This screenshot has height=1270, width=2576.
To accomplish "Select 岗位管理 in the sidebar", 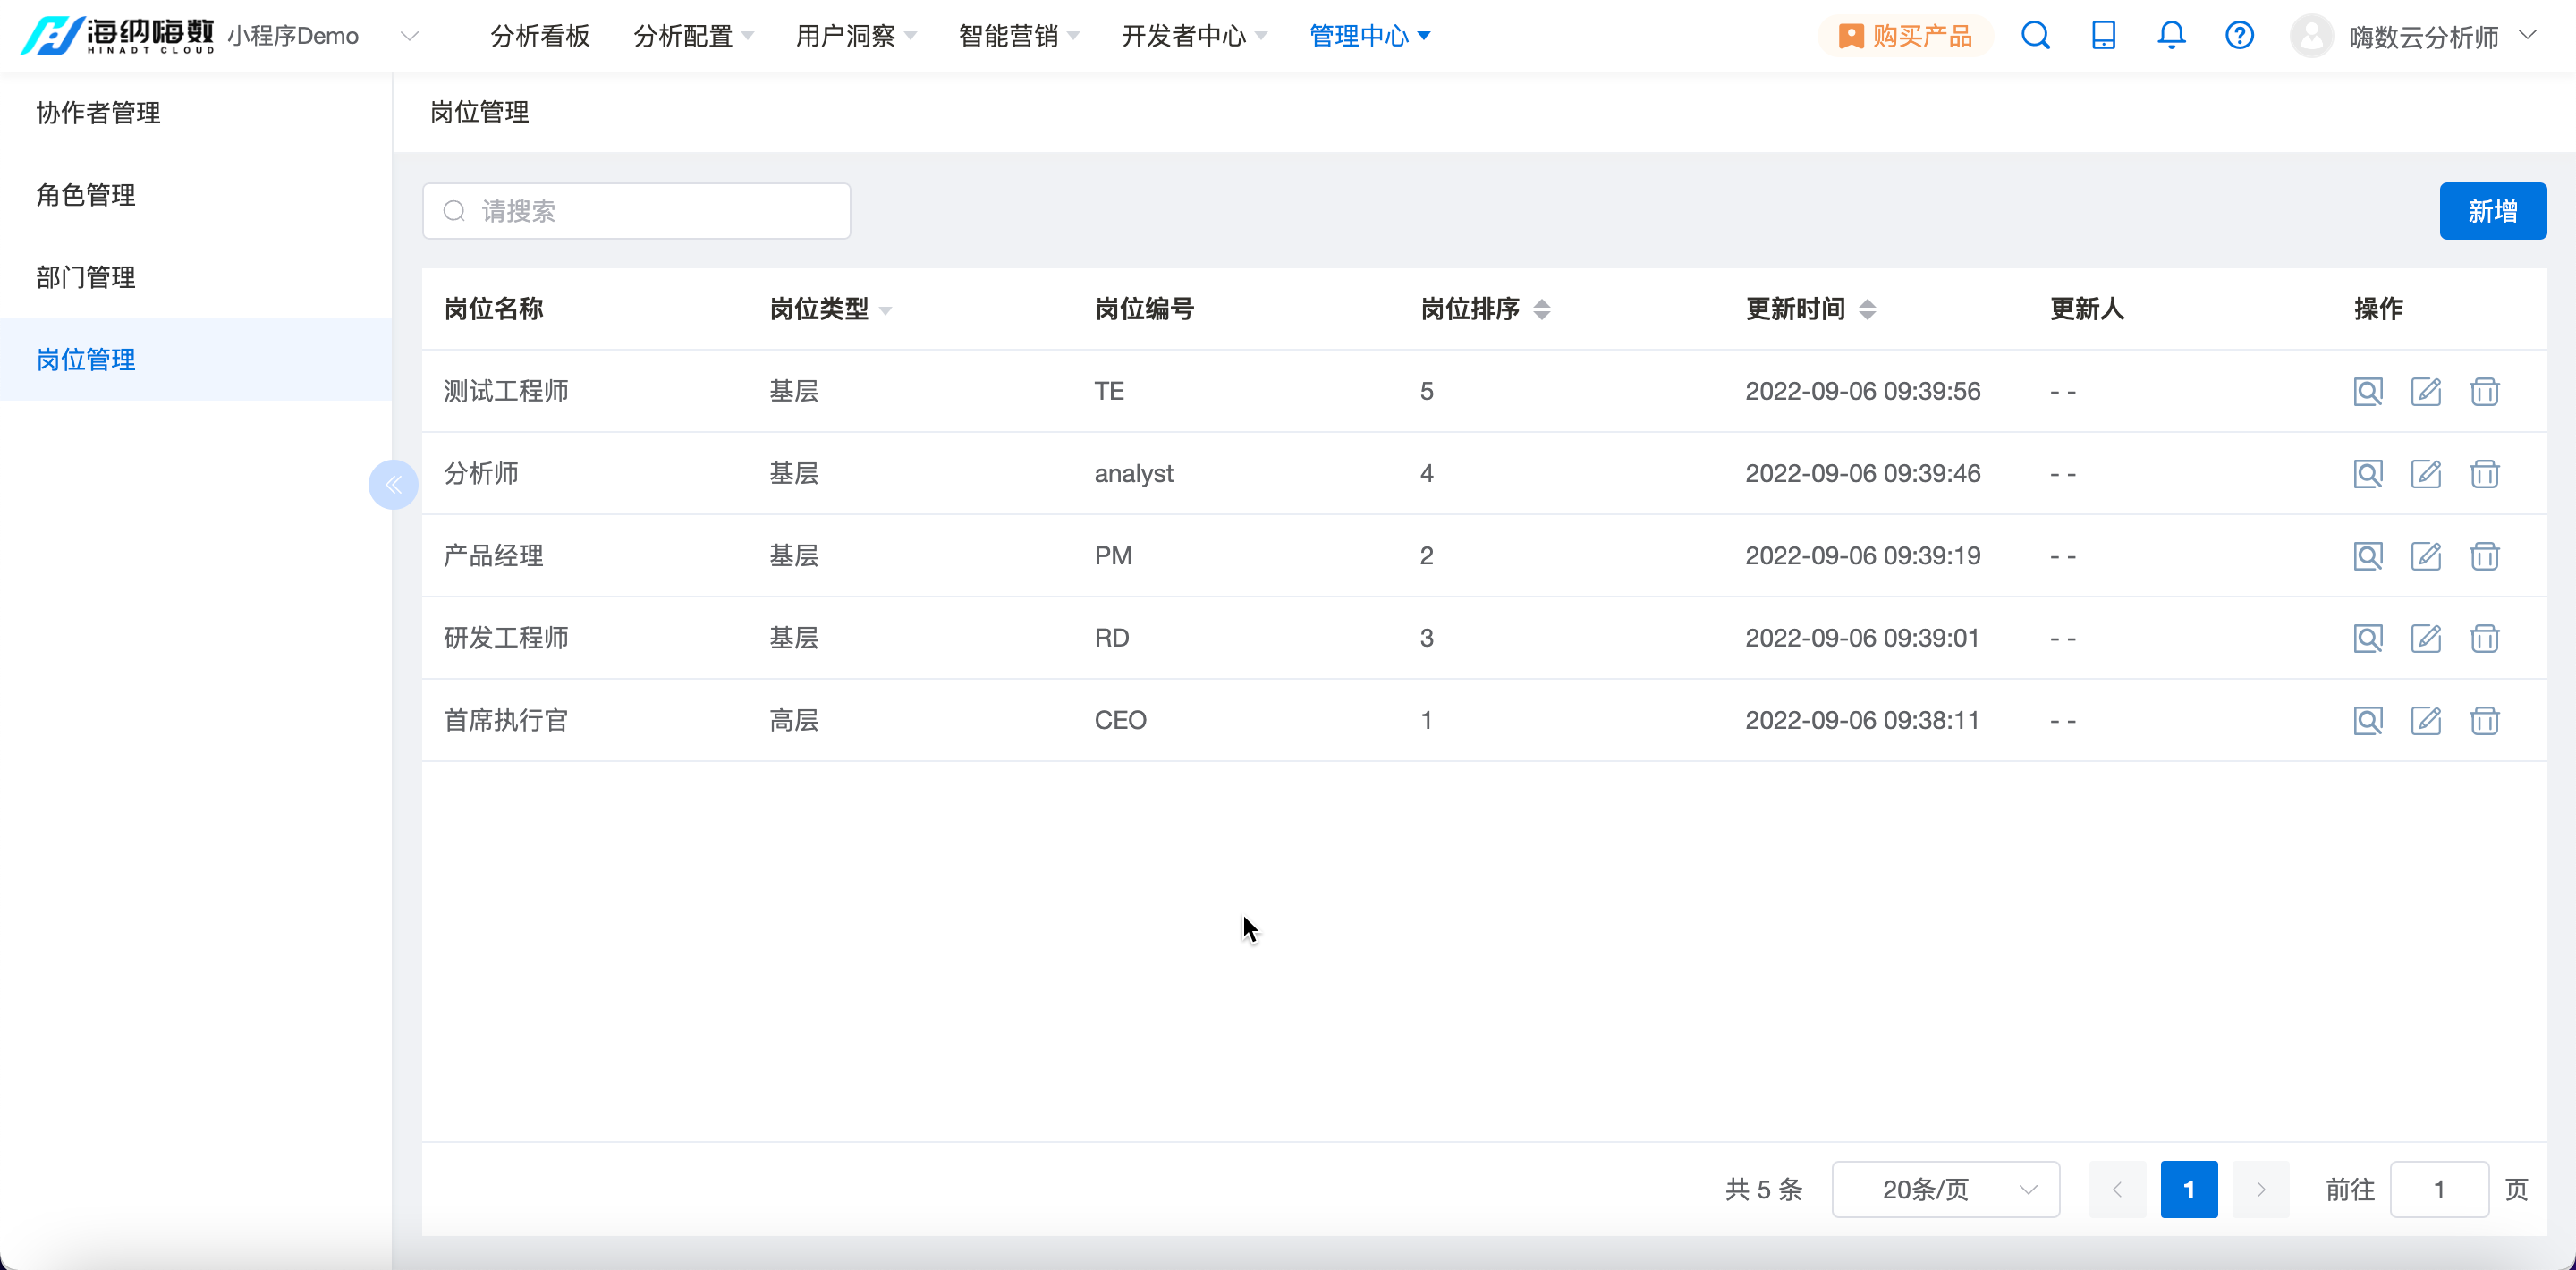I will point(196,360).
